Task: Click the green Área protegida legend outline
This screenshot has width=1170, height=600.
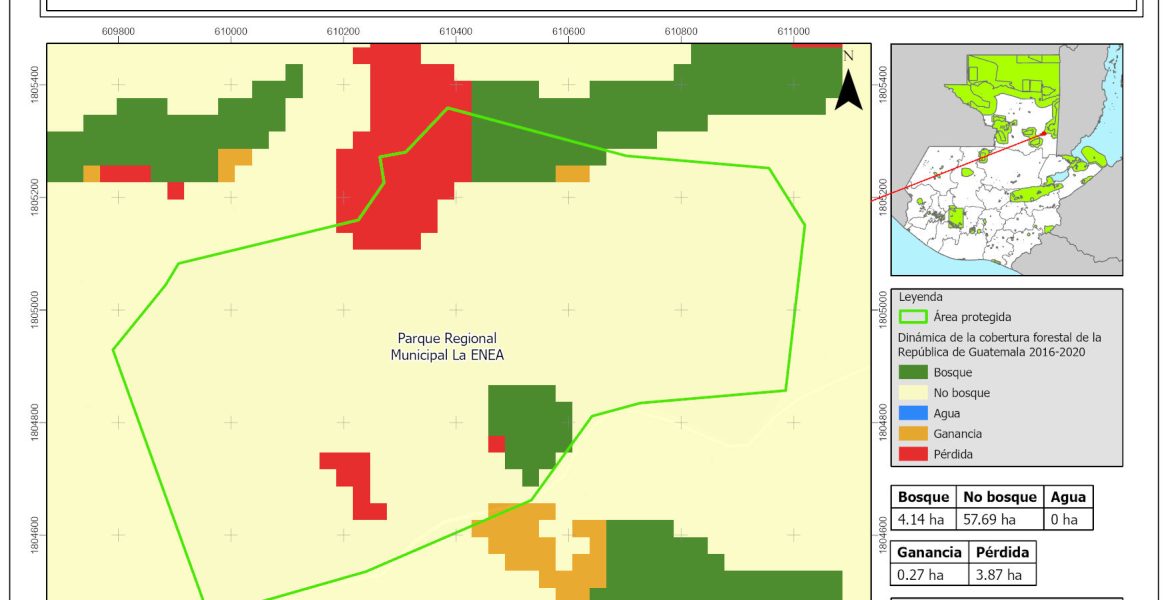Action: click(912, 317)
